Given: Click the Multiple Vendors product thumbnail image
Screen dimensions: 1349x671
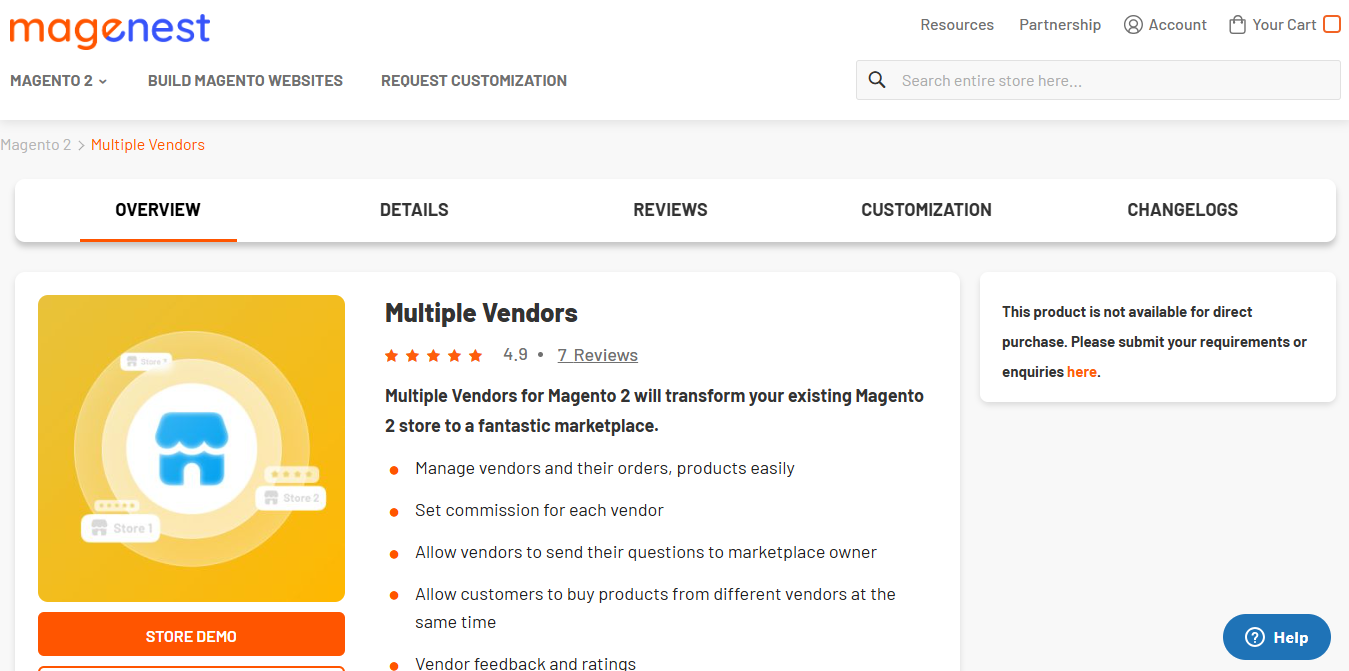Looking at the screenshot, I should click(191, 448).
